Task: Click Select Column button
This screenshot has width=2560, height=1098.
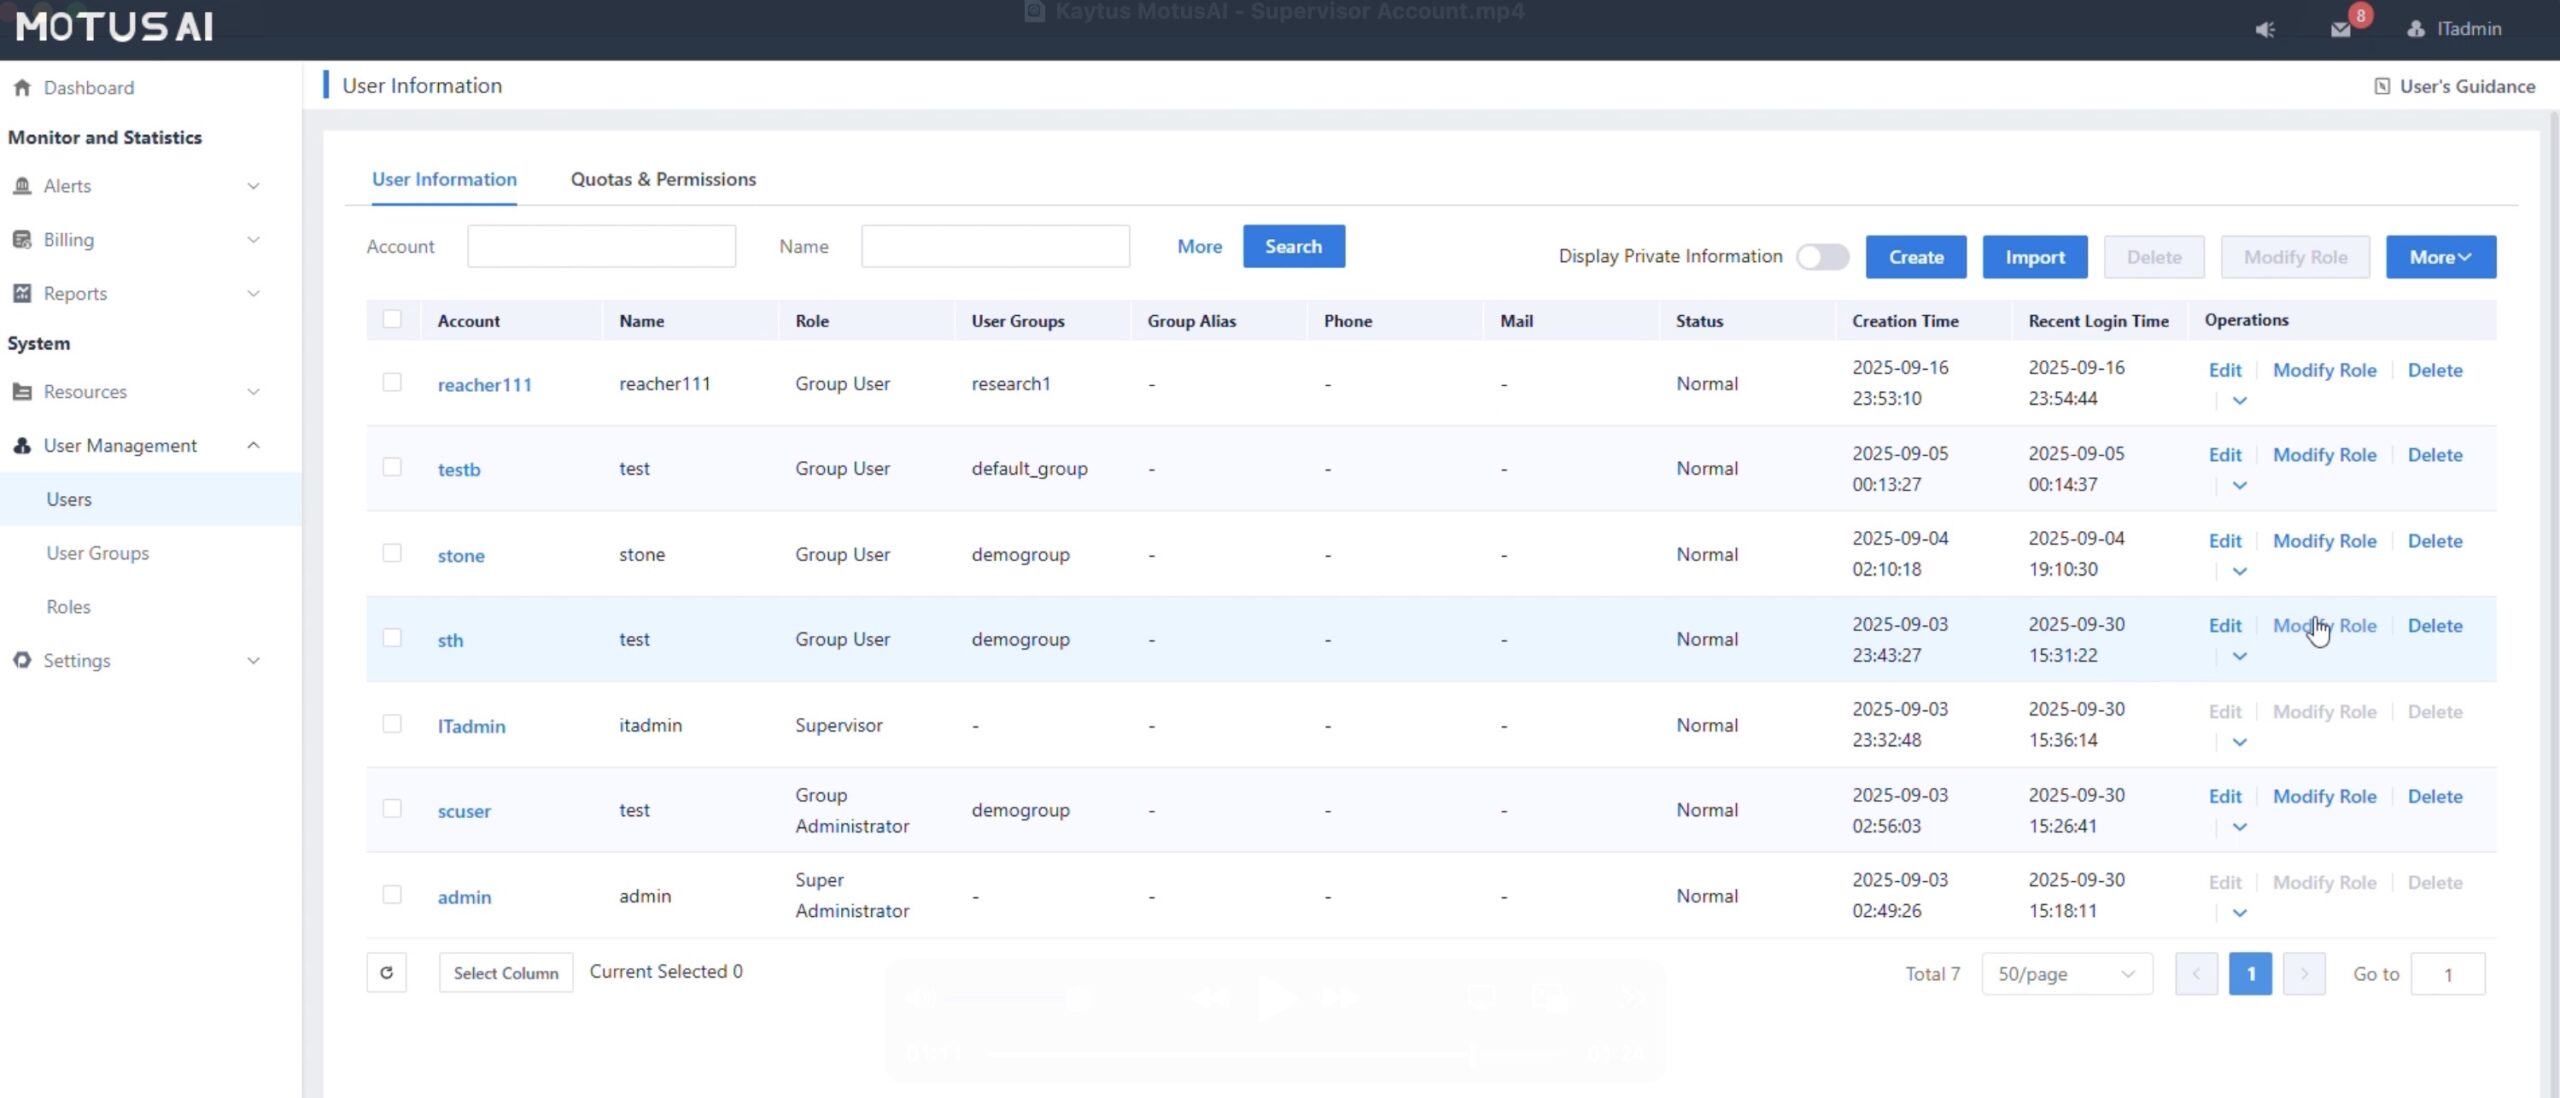Action: point(506,972)
